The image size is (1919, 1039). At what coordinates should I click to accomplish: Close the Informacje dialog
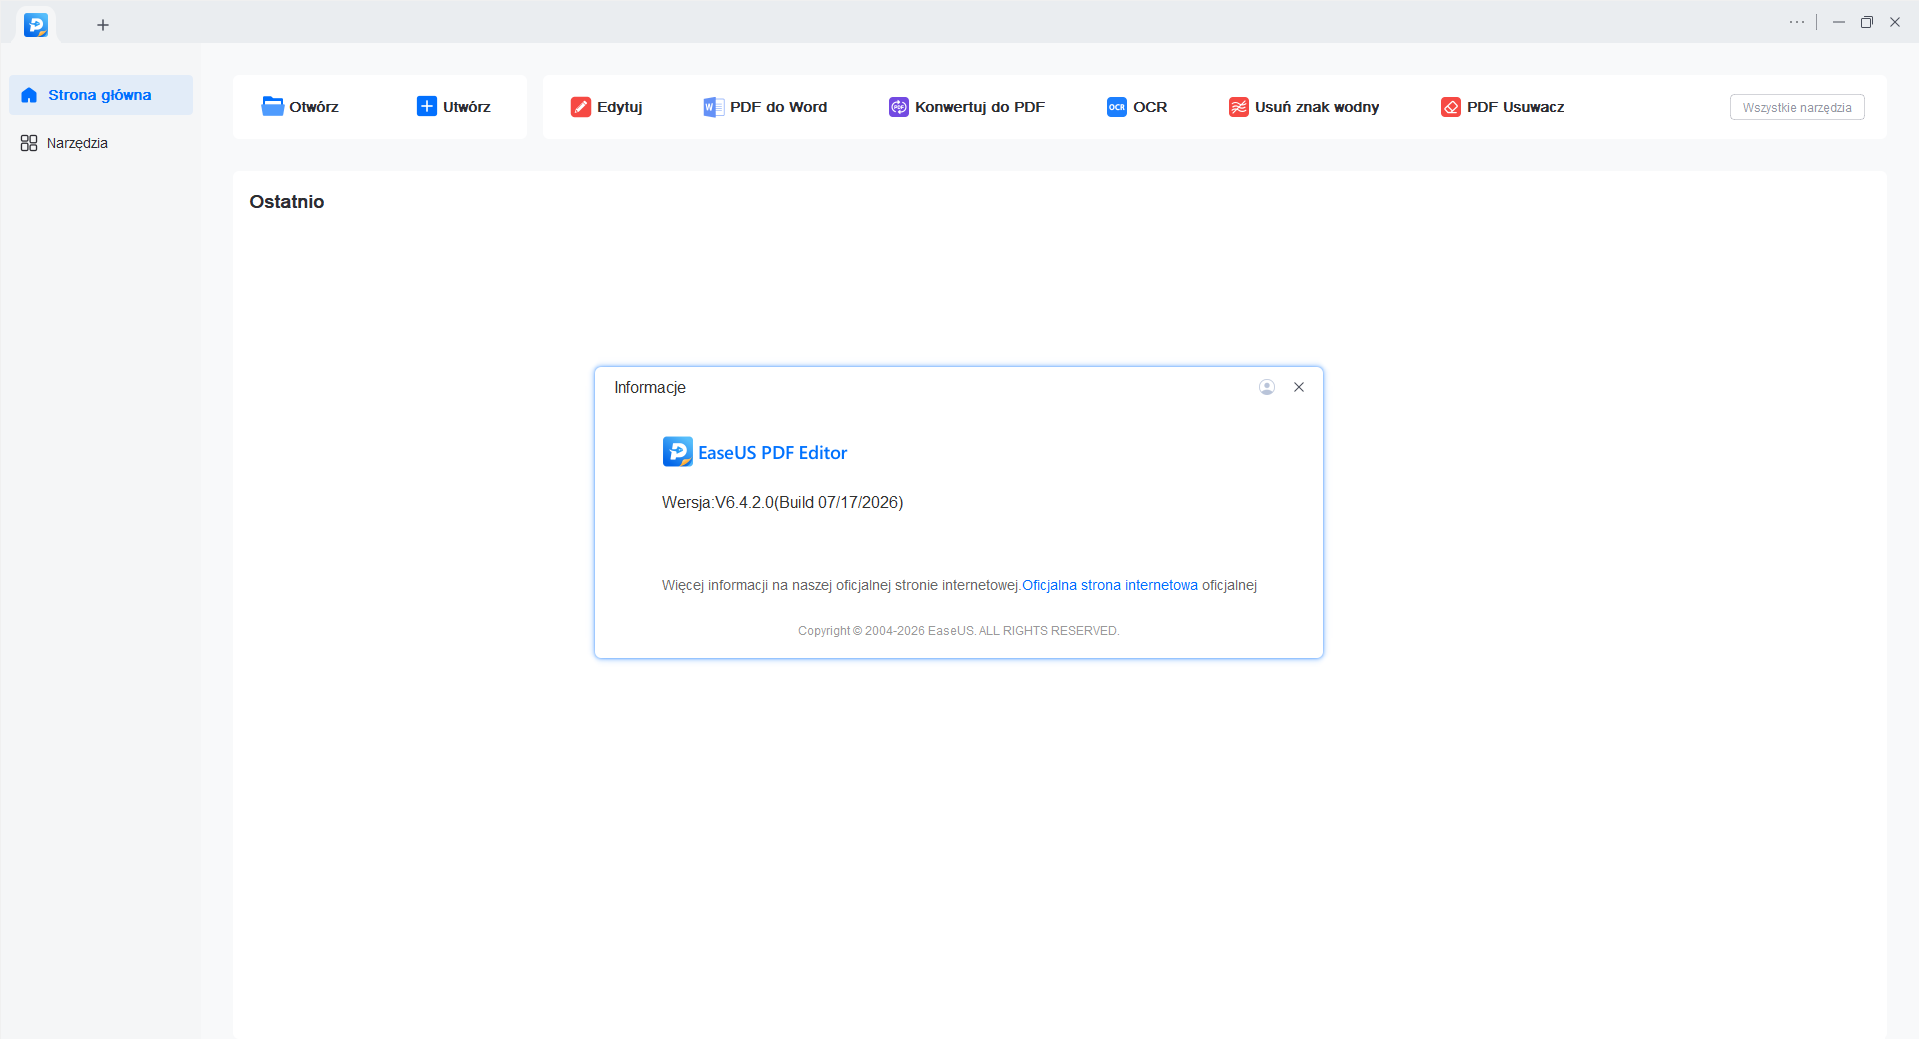(1299, 387)
